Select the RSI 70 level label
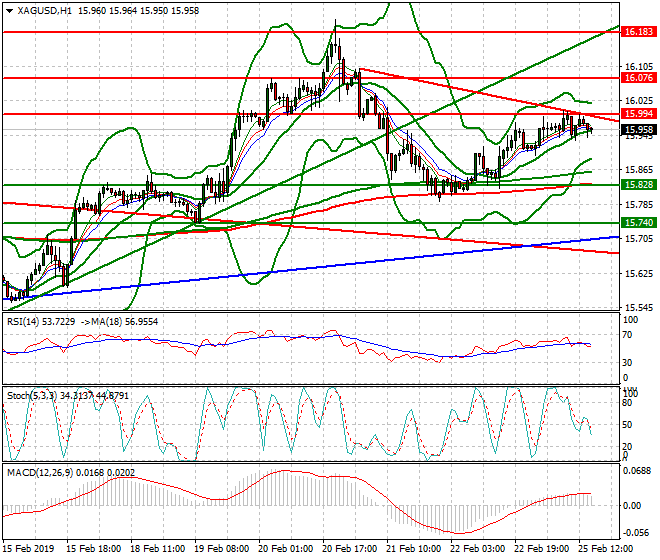Screen dimensions: 660x560 (627, 335)
